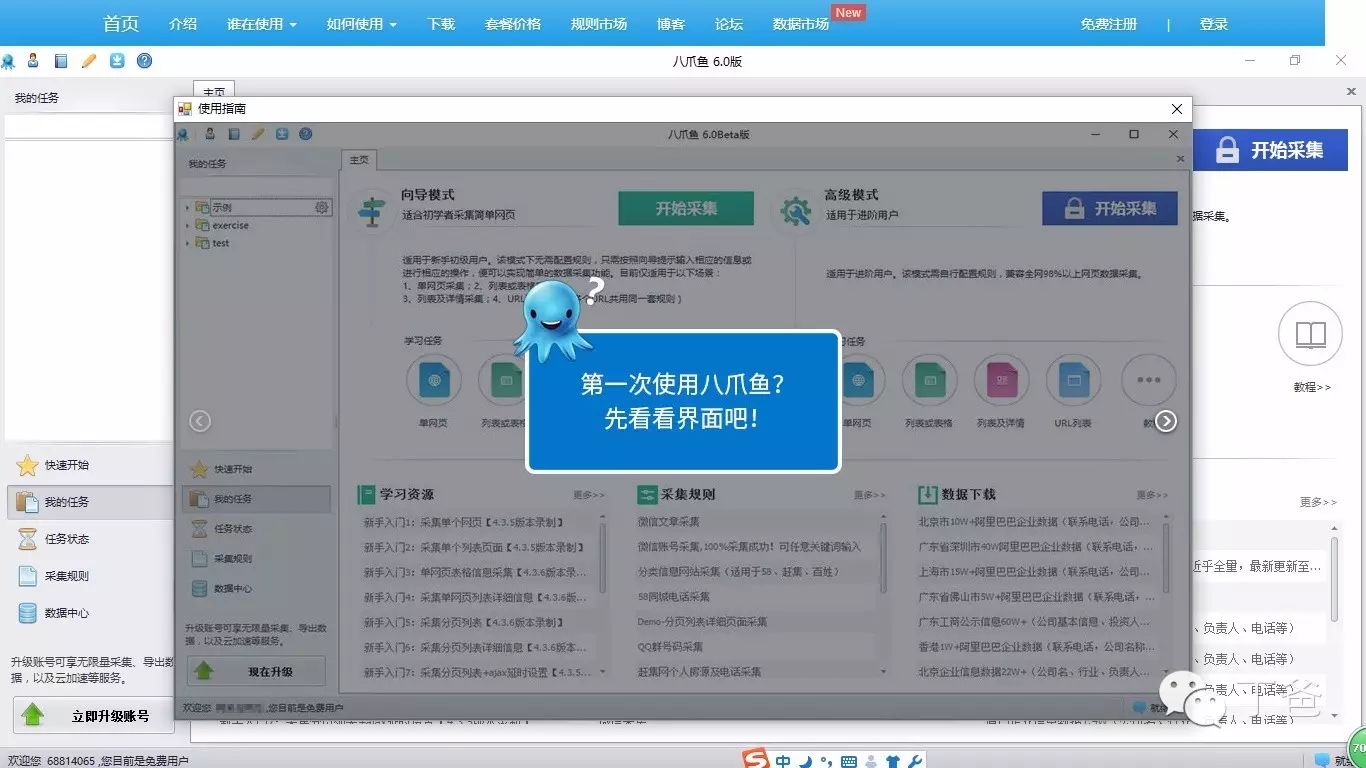Expand the exercise folder in guide task tree
The height and width of the screenshot is (768, 1366).
click(x=187, y=226)
